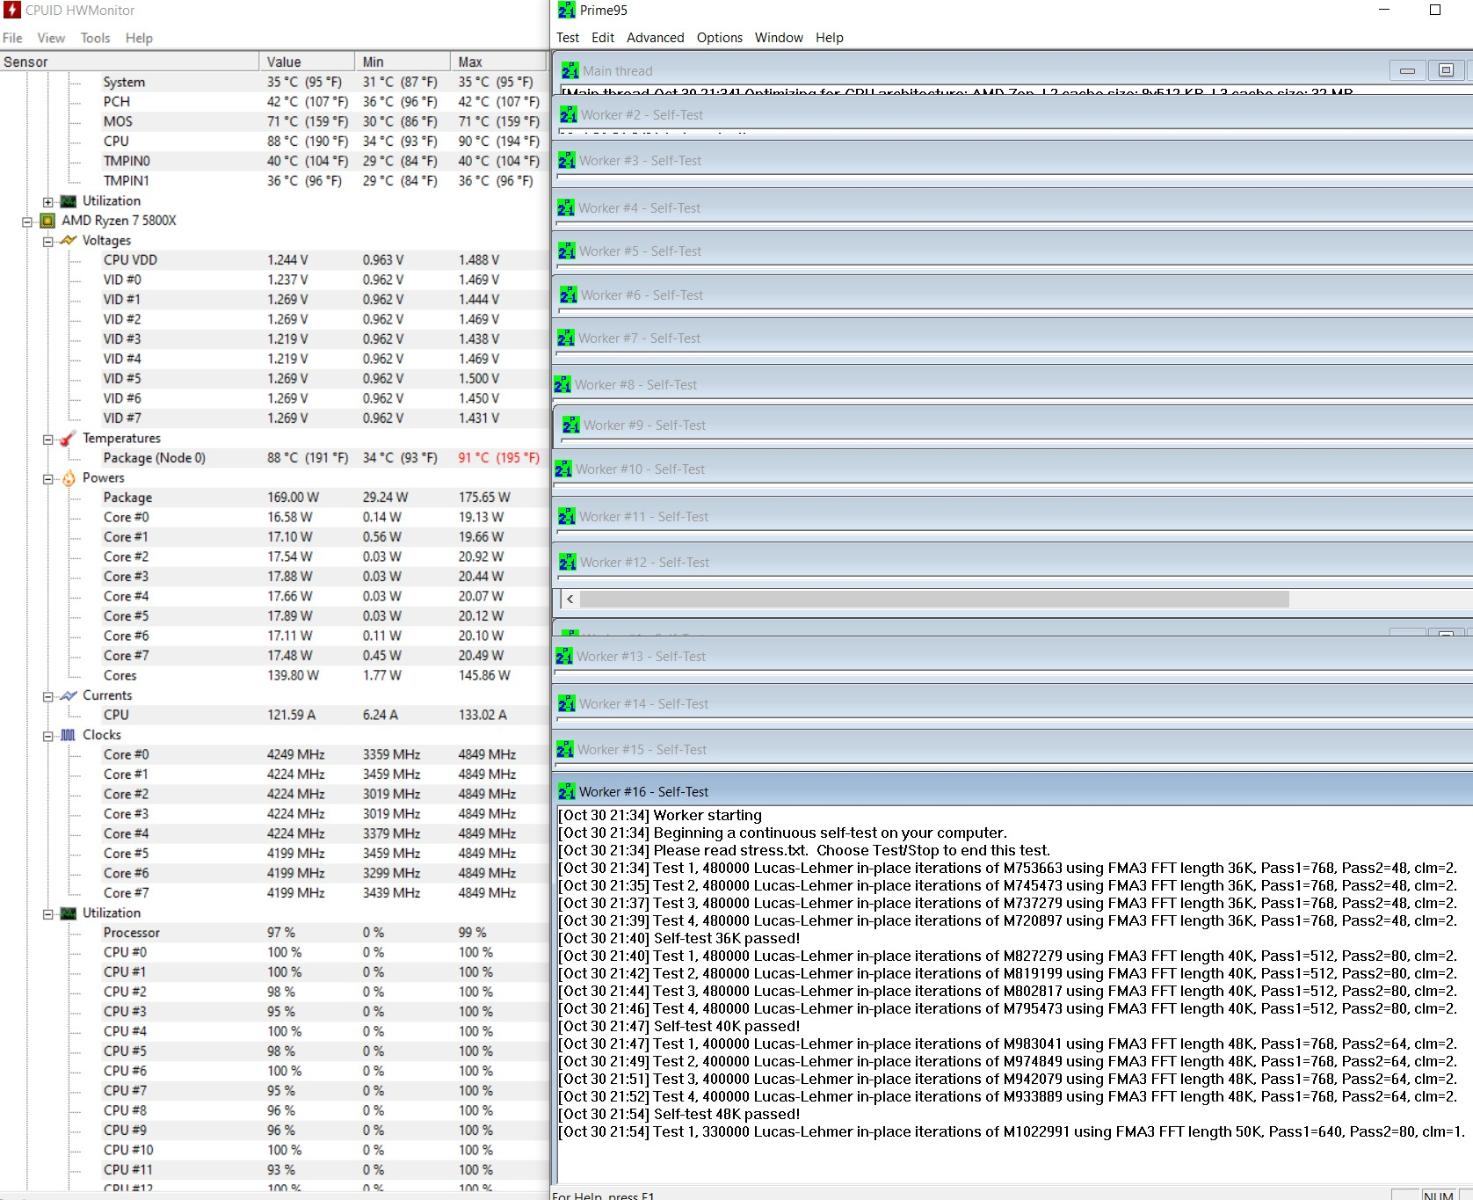The width and height of the screenshot is (1473, 1200).
Task: Click the Currents wave icon
Action: [68, 696]
